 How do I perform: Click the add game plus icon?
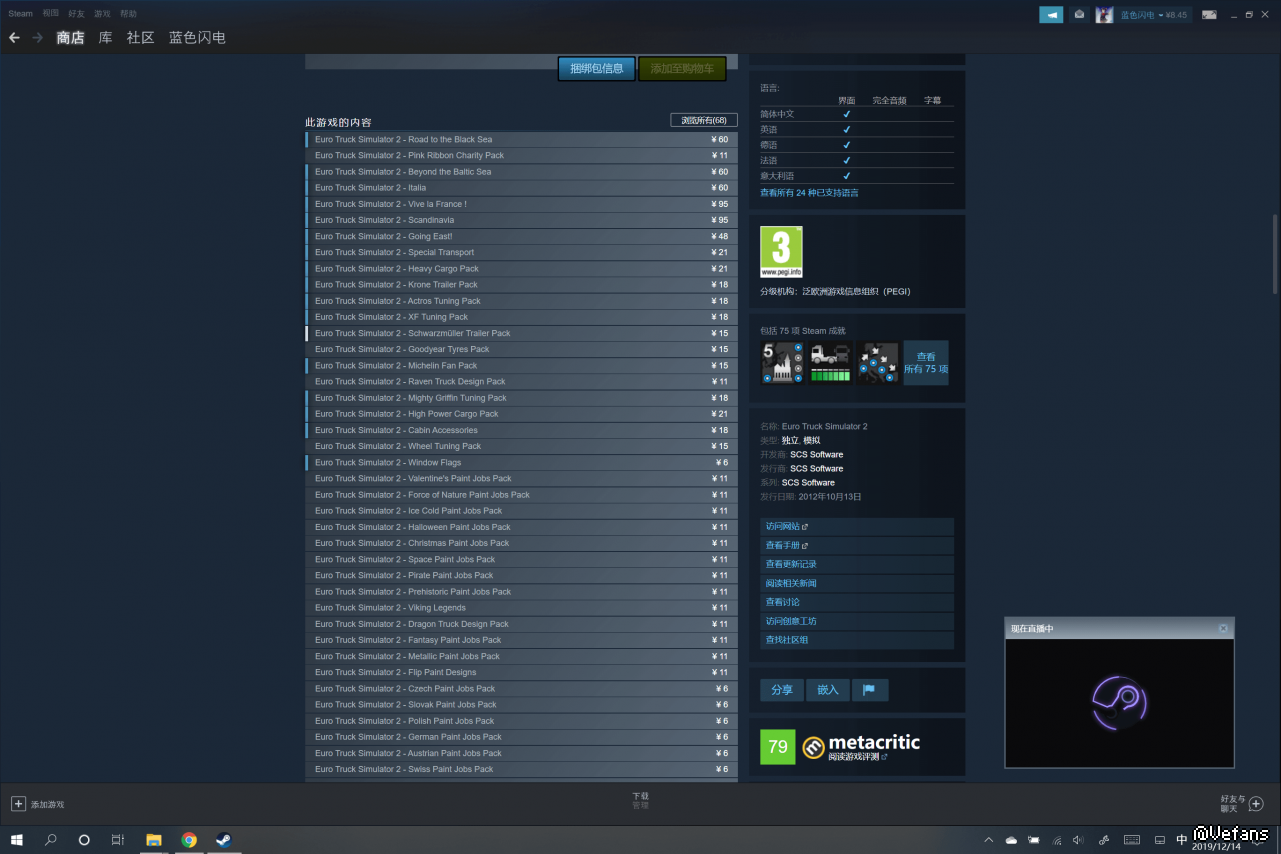[x=18, y=804]
